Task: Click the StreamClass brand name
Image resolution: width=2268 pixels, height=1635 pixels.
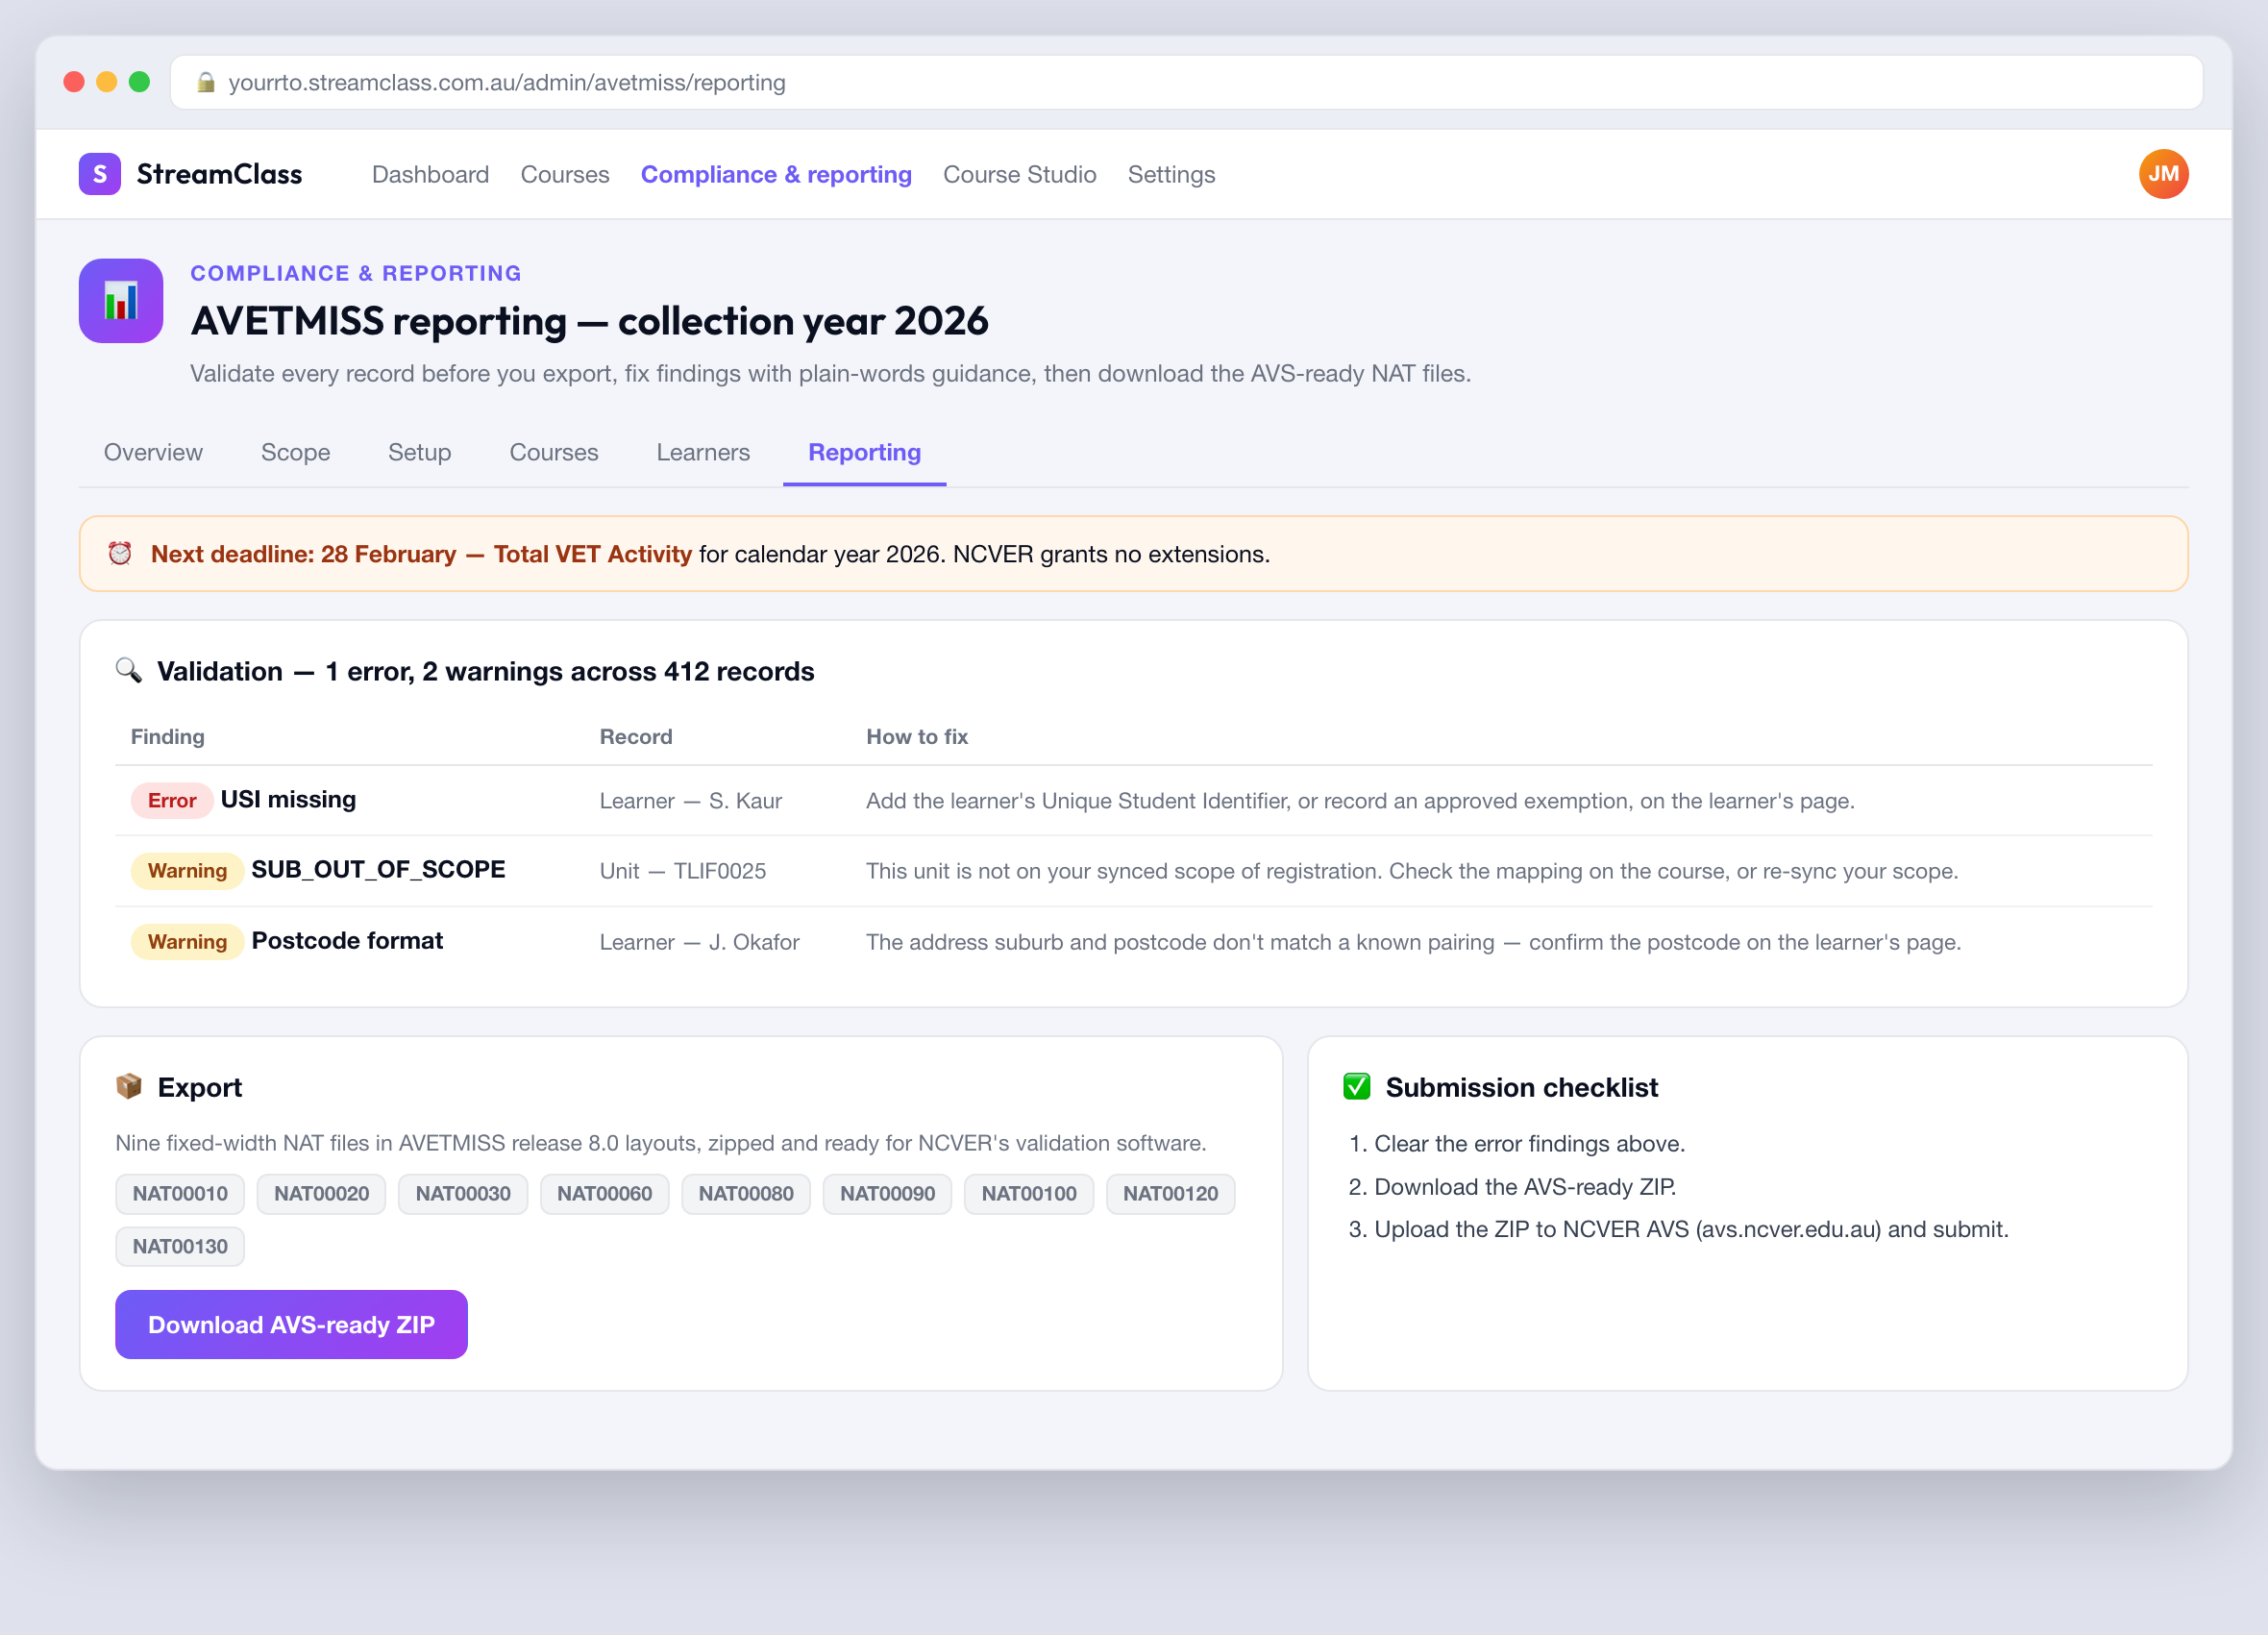Action: 219,174
